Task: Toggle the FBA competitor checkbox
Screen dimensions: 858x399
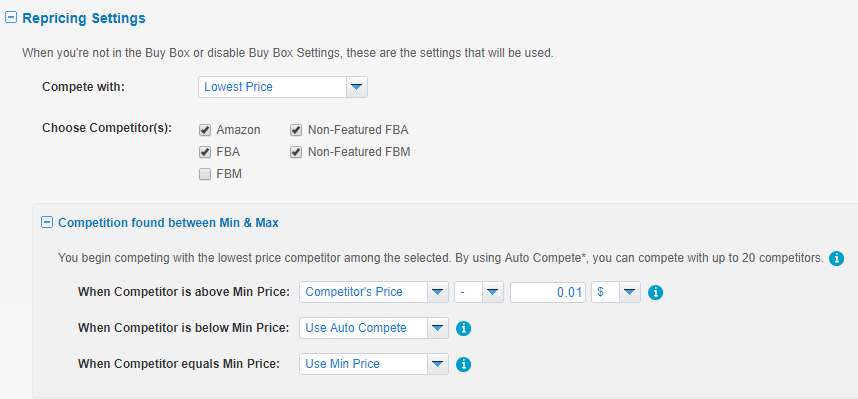Action: 205,152
